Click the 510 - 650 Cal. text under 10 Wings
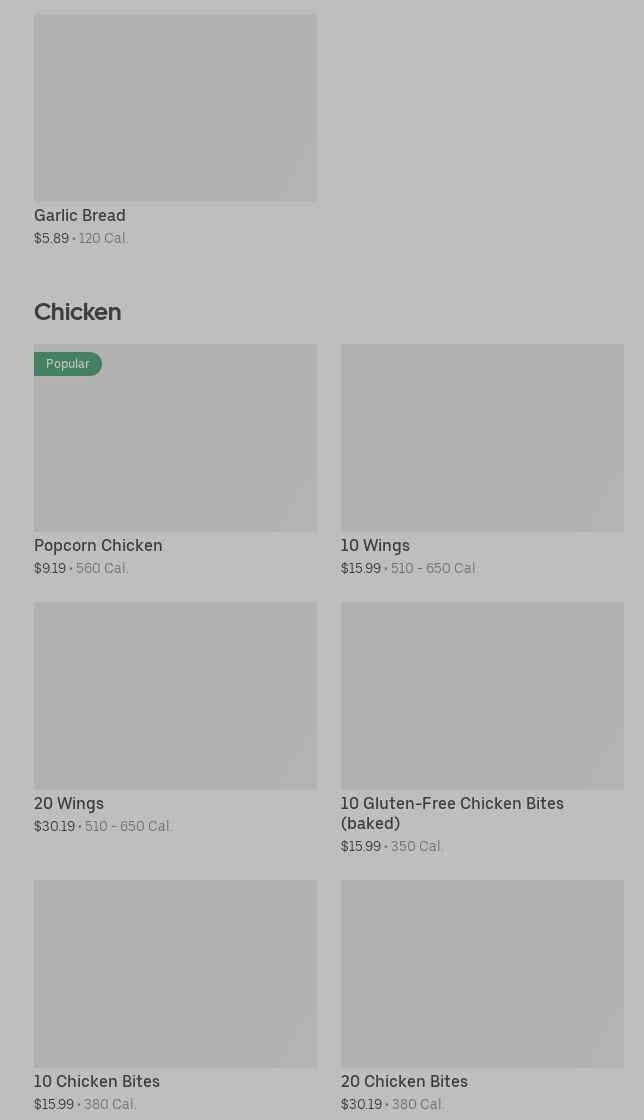 [x=434, y=568]
